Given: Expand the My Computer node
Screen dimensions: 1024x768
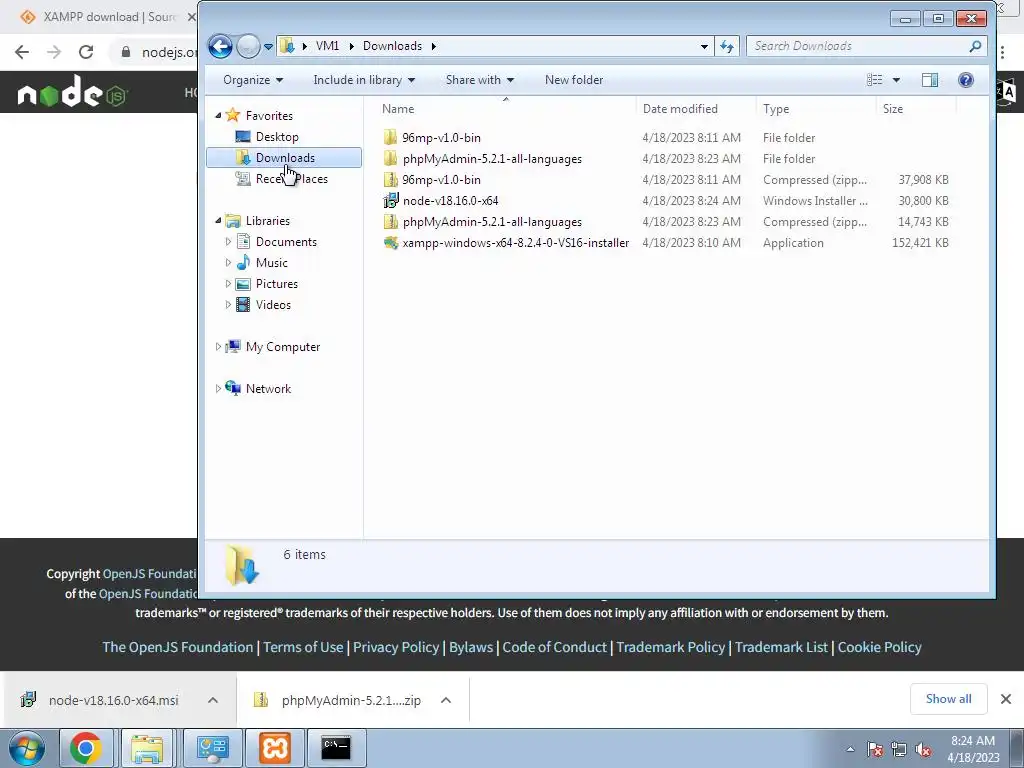Looking at the screenshot, I should pos(218,347).
